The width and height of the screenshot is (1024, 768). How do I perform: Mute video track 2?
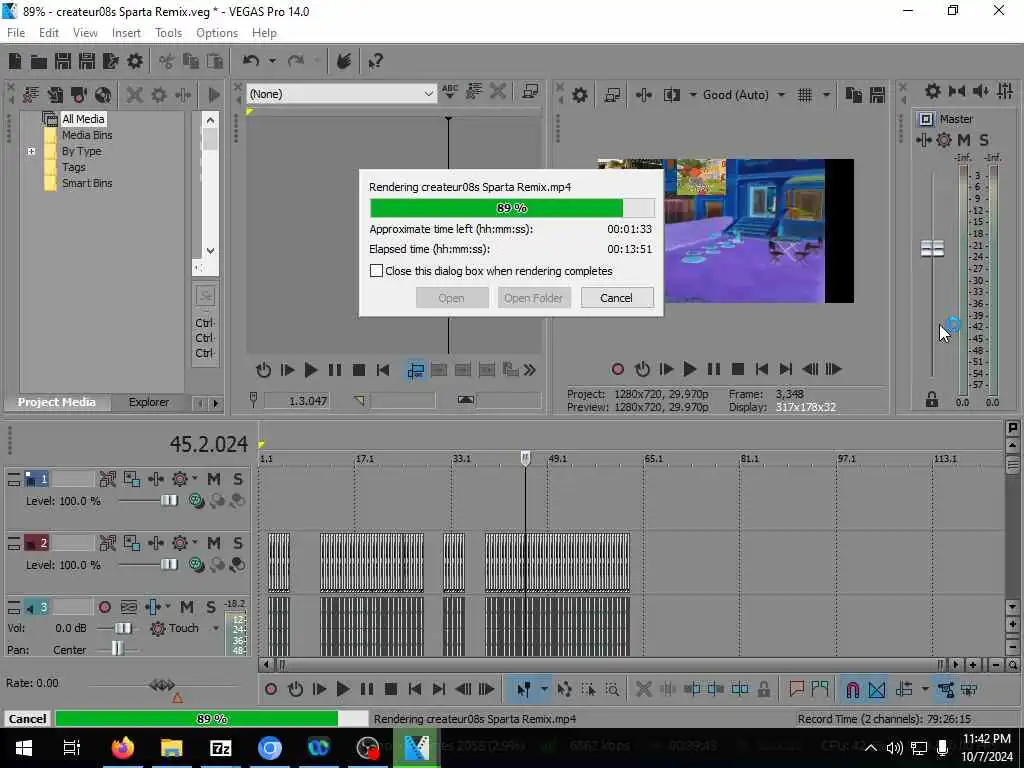point(214,543)
